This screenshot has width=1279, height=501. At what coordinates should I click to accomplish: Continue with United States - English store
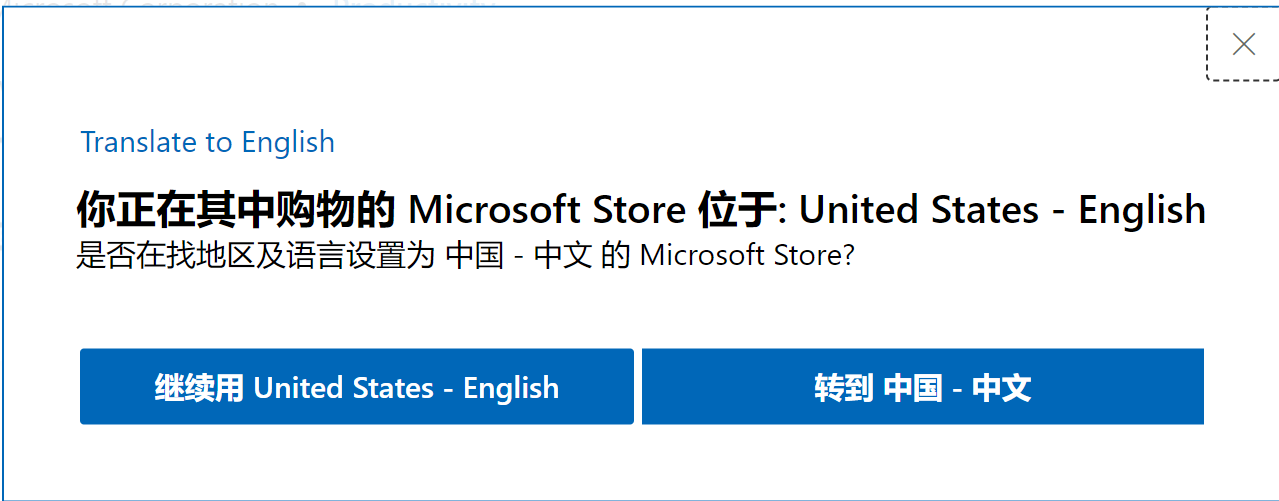(357, 387)
